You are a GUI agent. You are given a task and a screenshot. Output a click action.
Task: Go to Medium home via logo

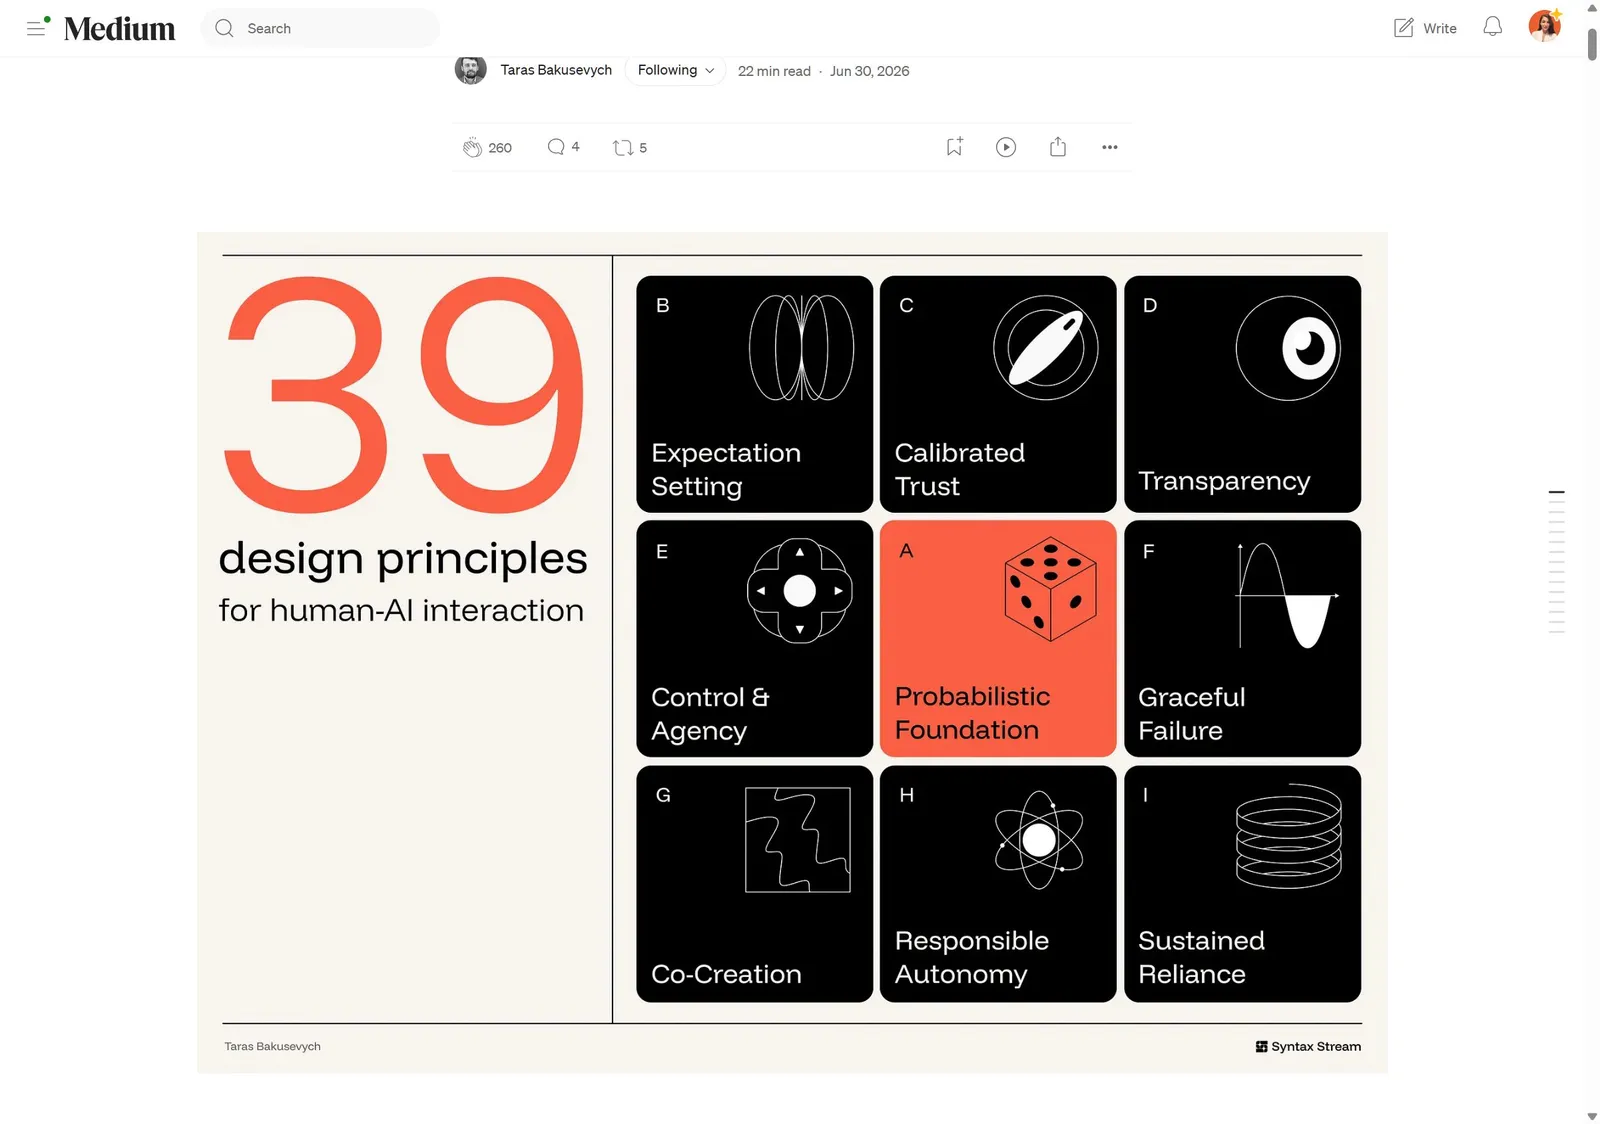119,29
